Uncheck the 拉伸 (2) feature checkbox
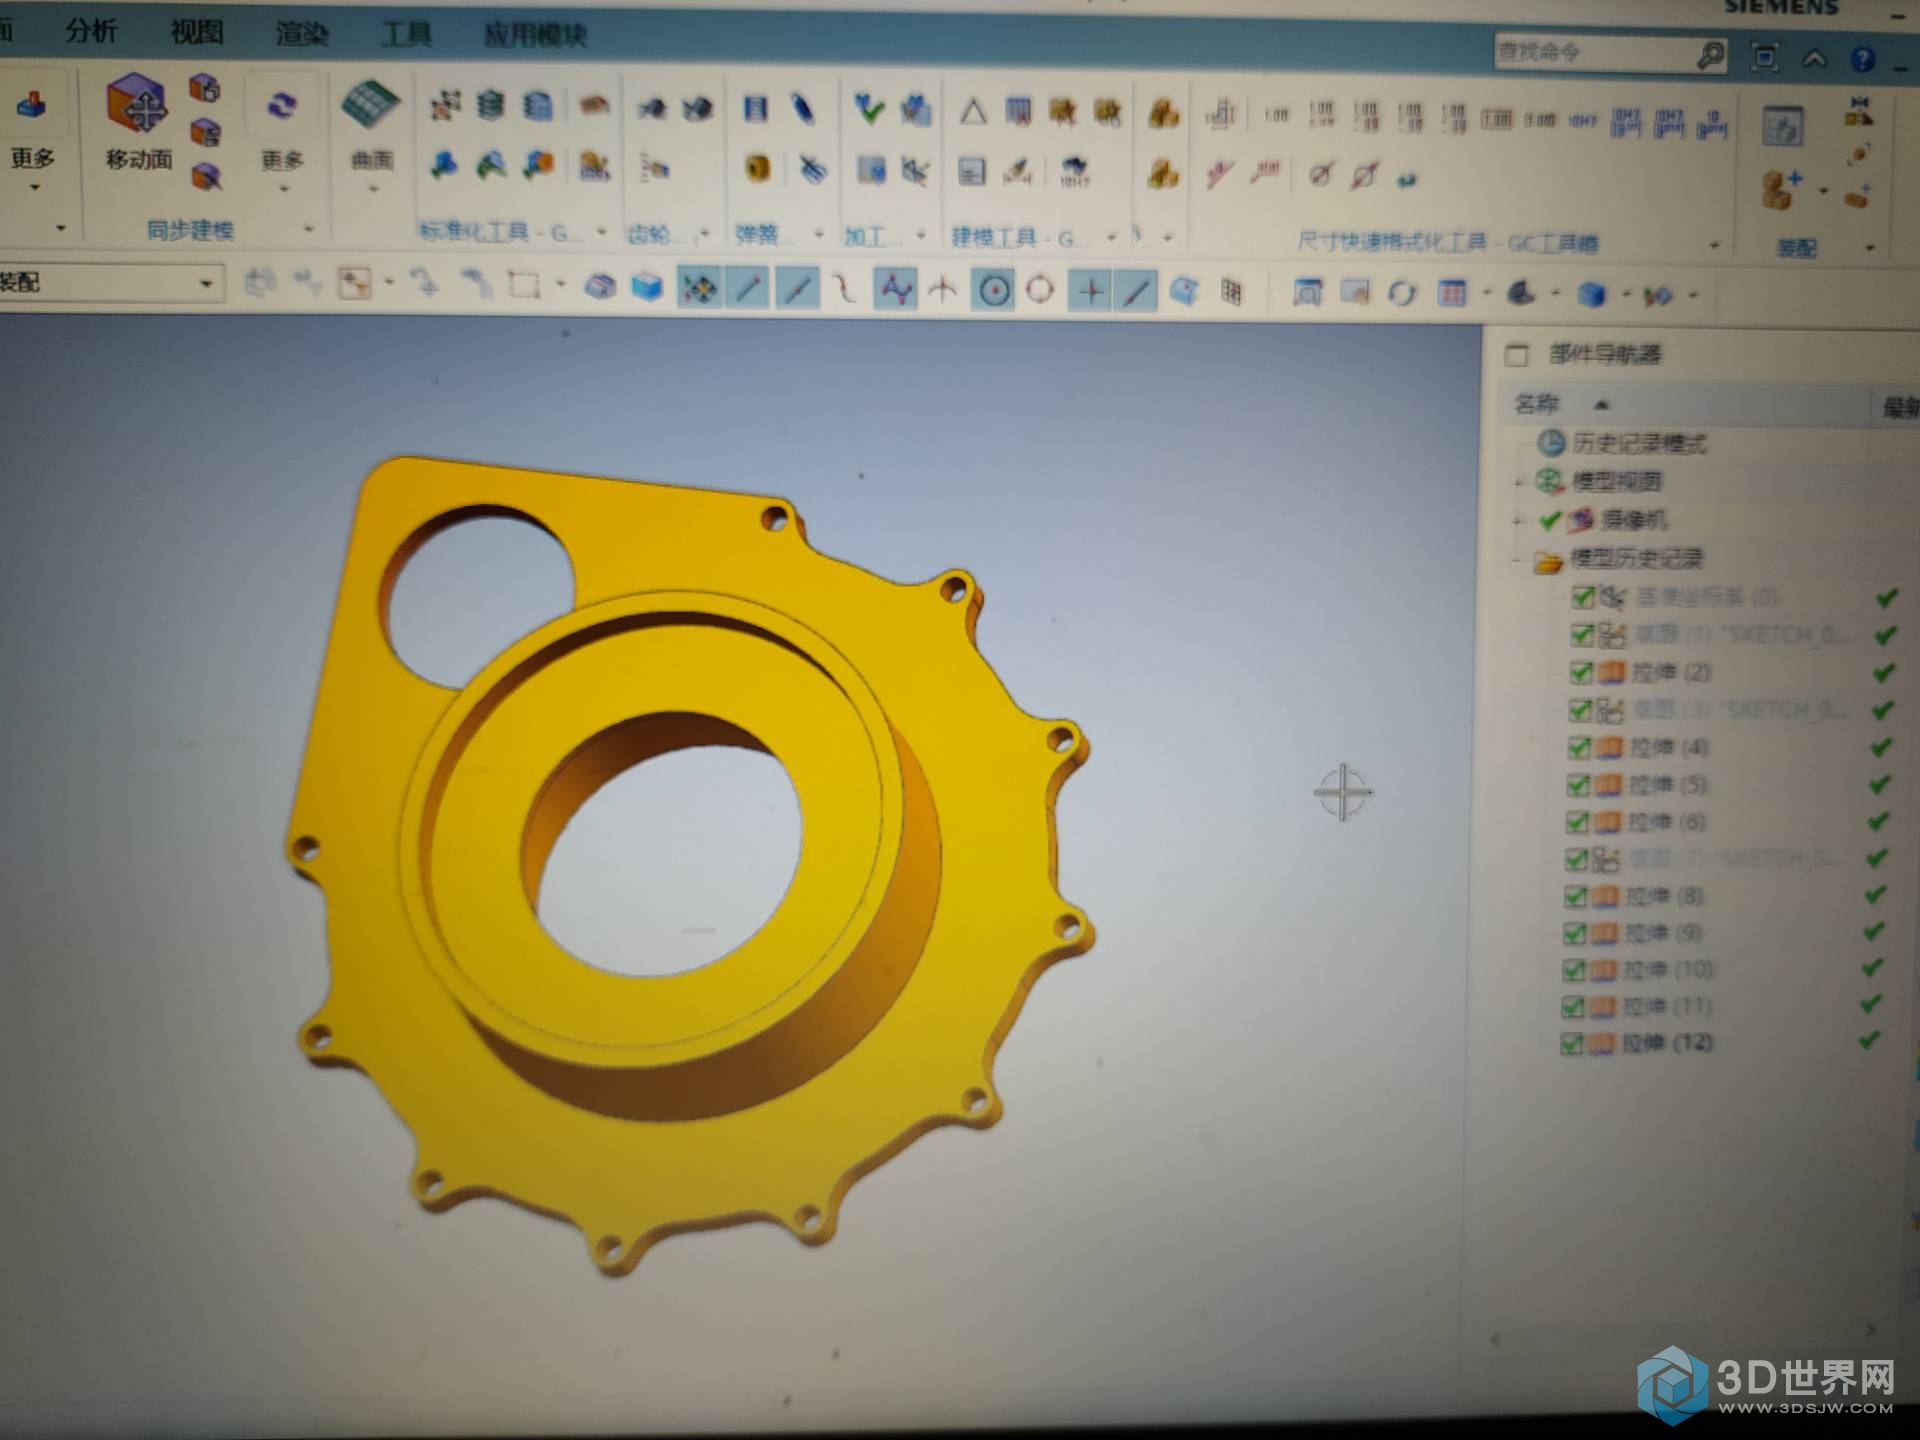The height and width of the screenshot is (1440, 1920). [1581, 672]
